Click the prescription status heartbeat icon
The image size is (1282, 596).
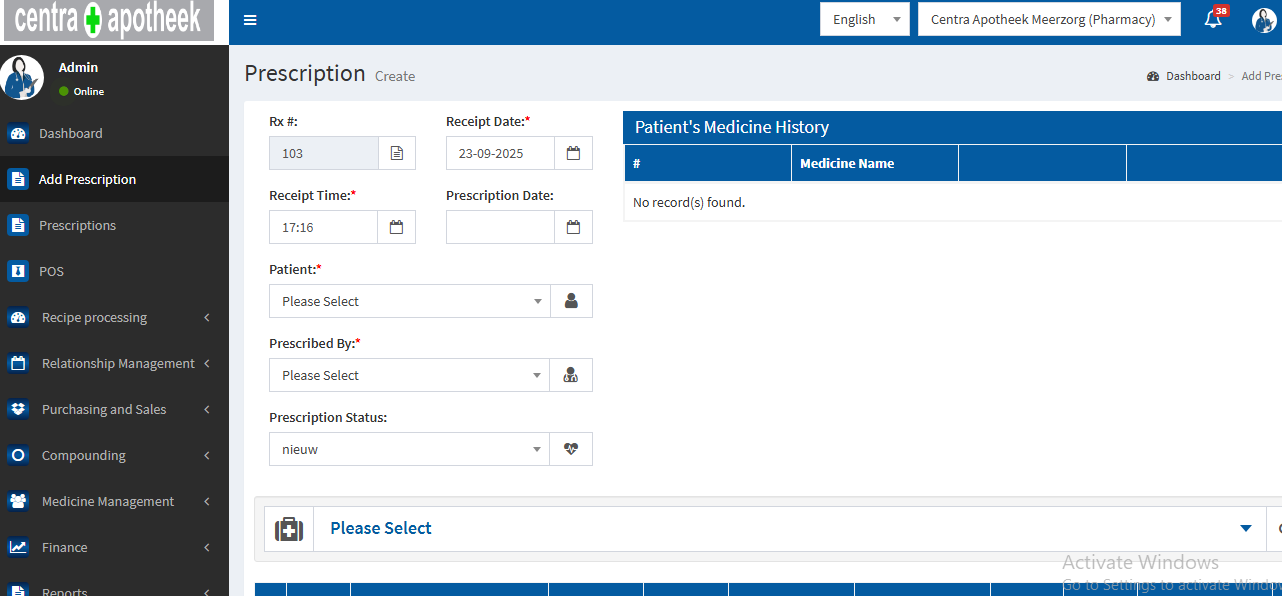click(x=571, y=449)
